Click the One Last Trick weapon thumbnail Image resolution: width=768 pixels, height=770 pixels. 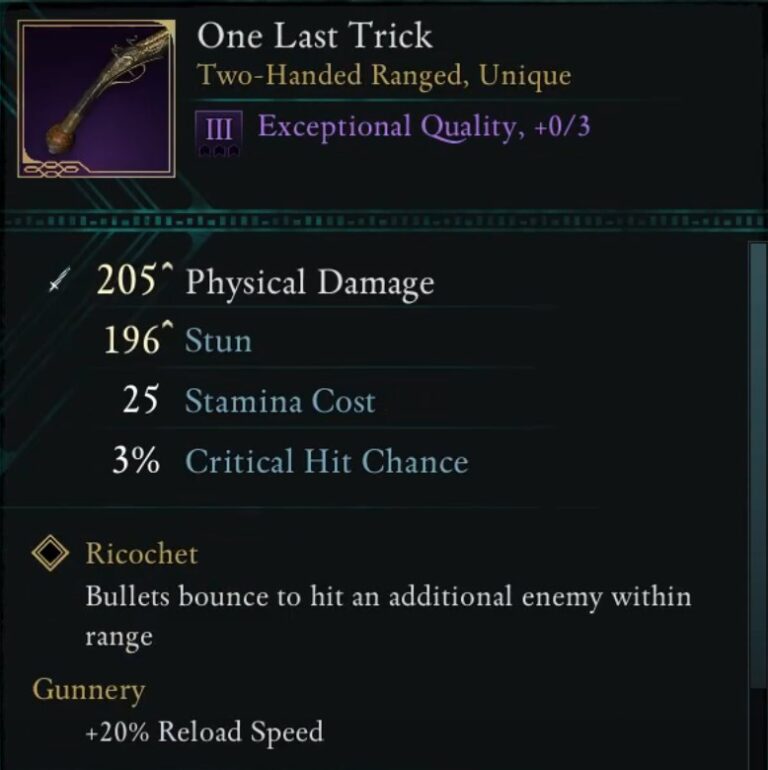pos(97,100)
